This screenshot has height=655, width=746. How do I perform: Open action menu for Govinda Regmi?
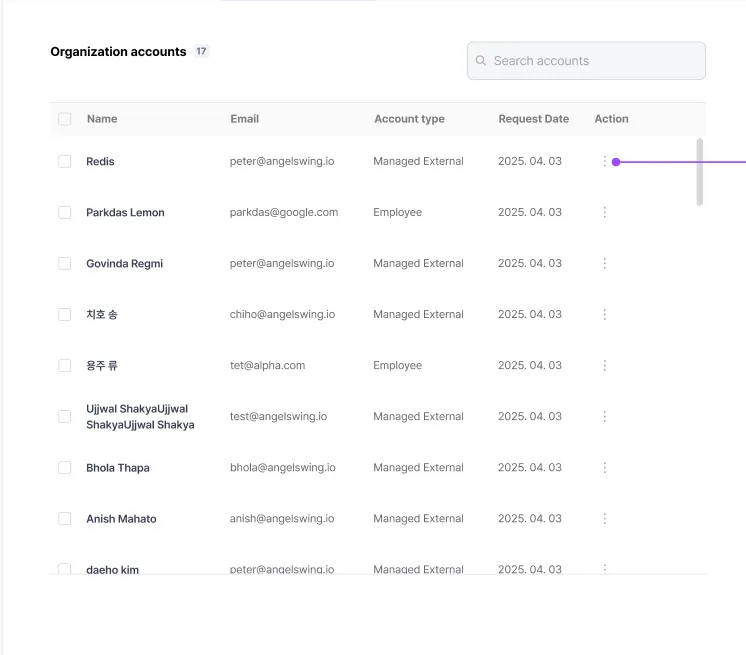(x=604, y=264)
